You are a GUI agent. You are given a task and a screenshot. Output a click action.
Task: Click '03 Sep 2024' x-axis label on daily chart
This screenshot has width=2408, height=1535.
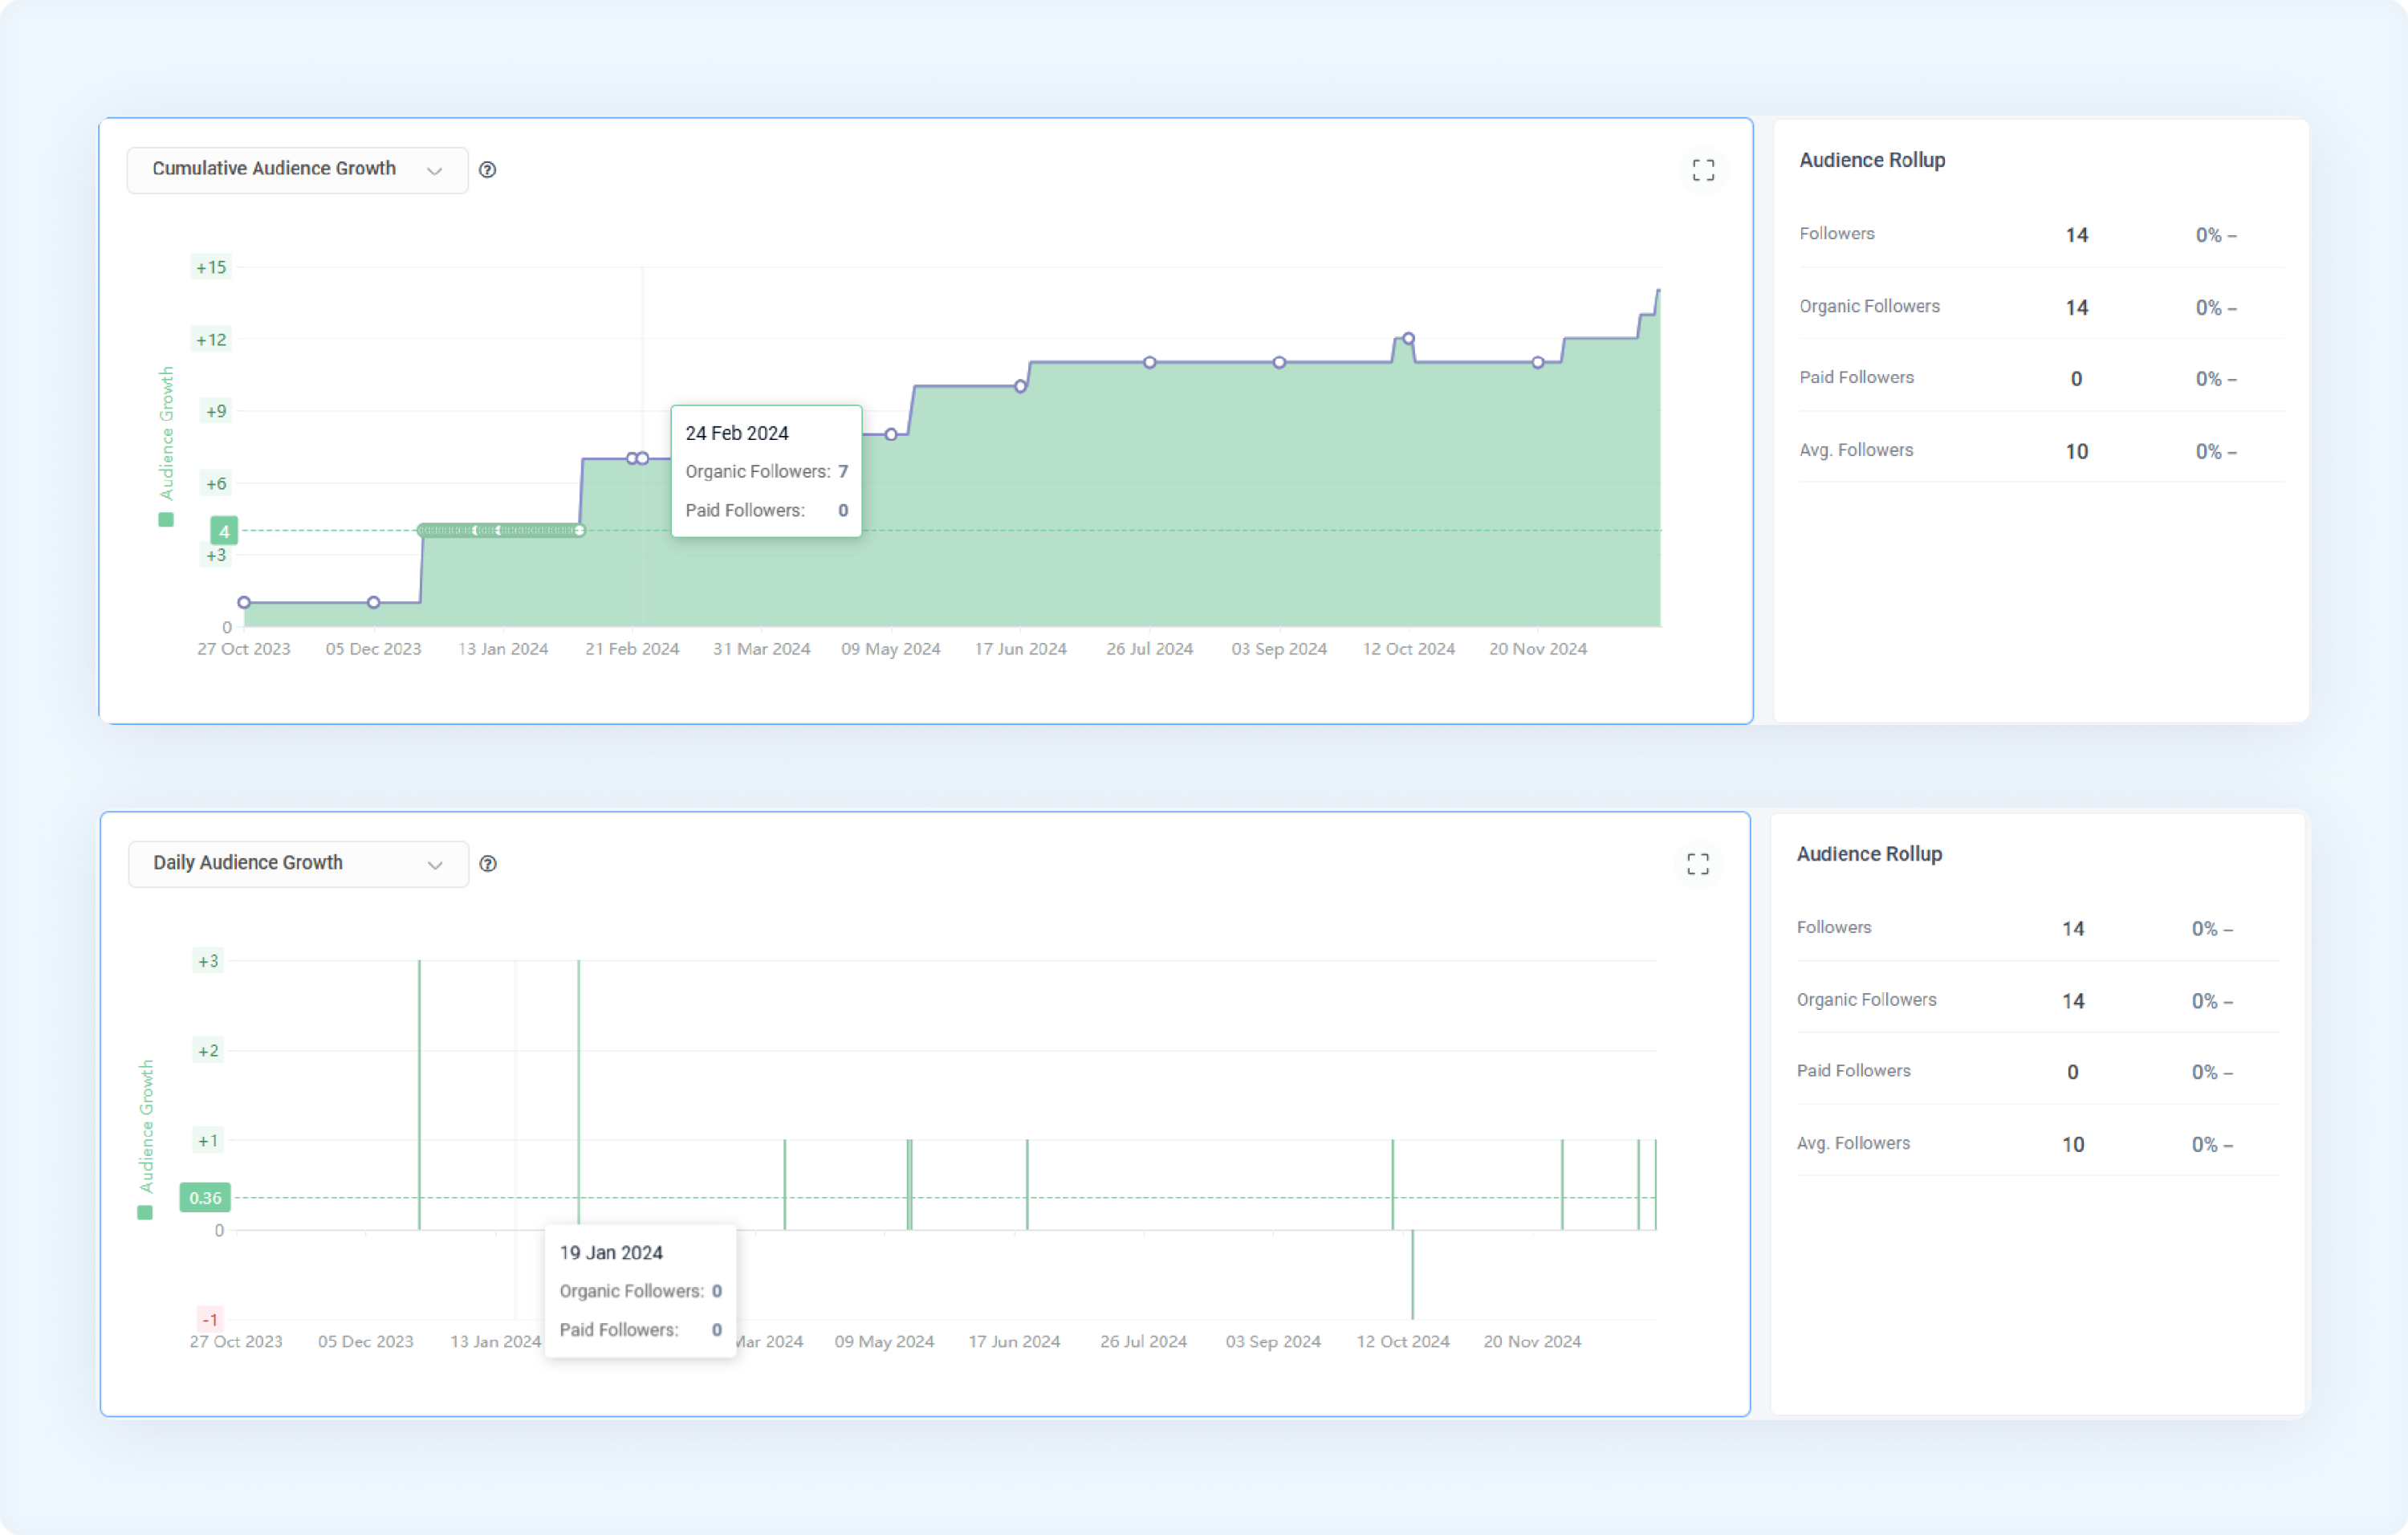pyautogui.click(x=1273, y=1342)
